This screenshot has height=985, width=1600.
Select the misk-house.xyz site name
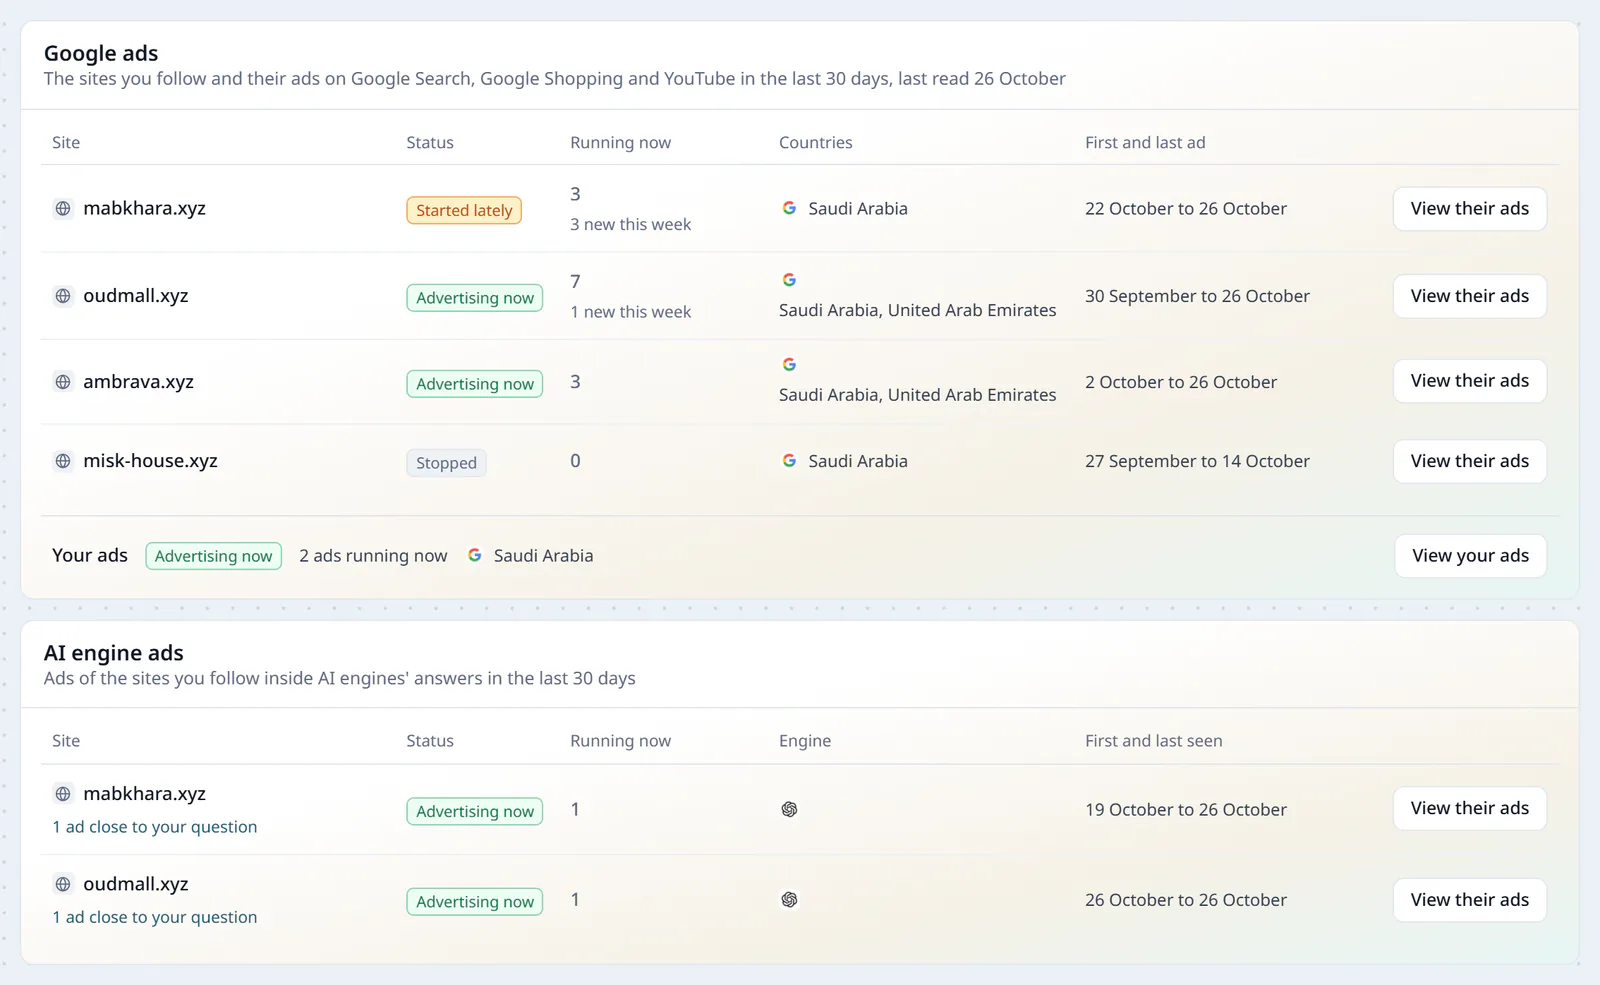150,461
